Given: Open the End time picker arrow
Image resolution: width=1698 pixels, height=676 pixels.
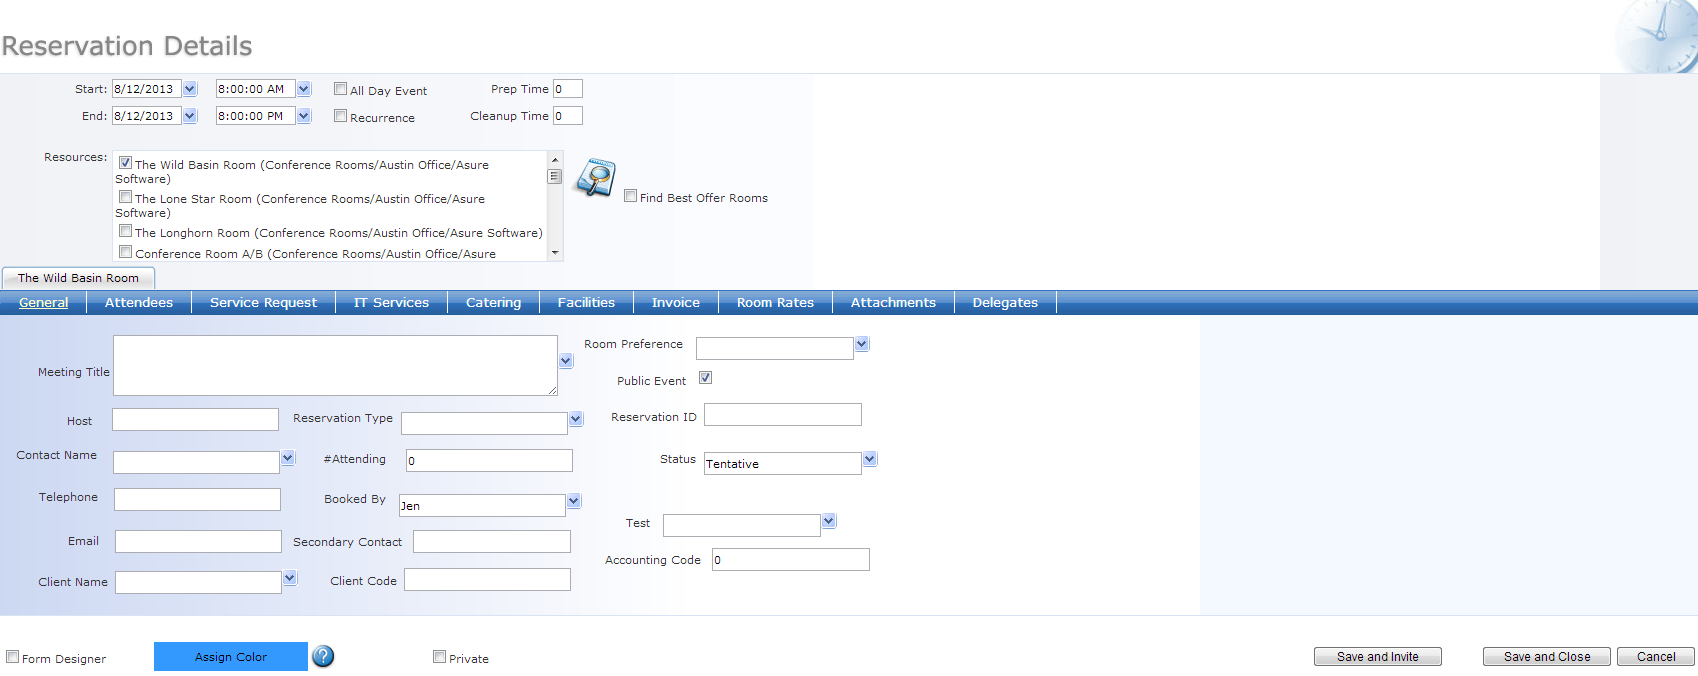Looking at the screenshot, I should [304, 116].
